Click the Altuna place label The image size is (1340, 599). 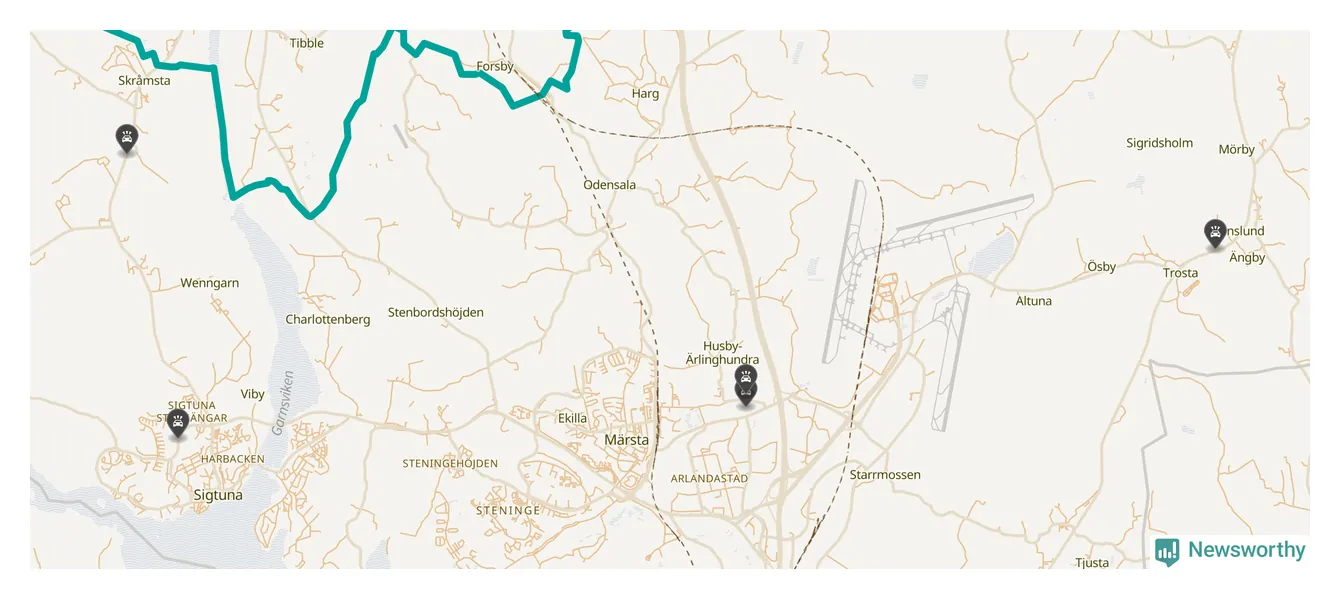tap(1034, 301)
